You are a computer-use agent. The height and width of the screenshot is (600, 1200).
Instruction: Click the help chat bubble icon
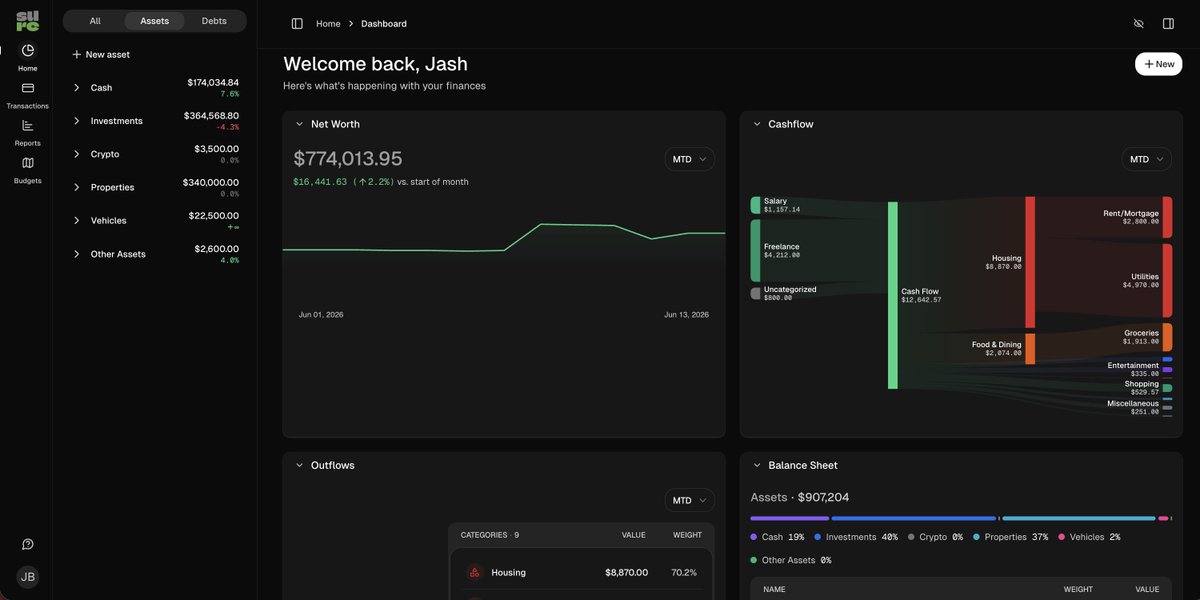click(x=28, y=544)
